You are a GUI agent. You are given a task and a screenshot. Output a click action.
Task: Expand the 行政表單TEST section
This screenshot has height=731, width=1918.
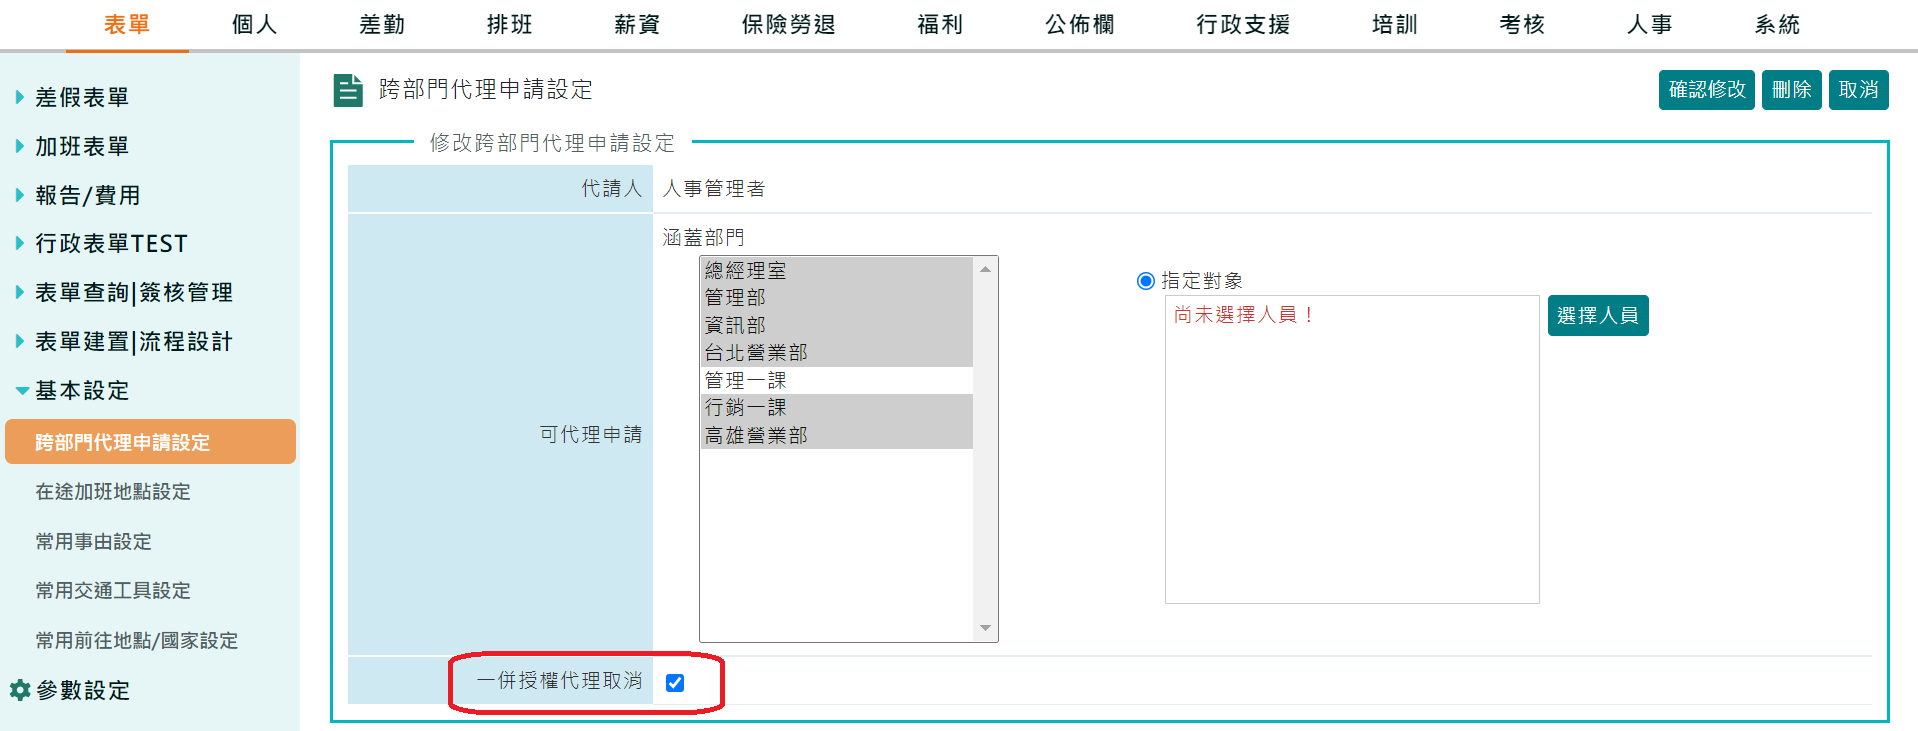coord(101,243)
